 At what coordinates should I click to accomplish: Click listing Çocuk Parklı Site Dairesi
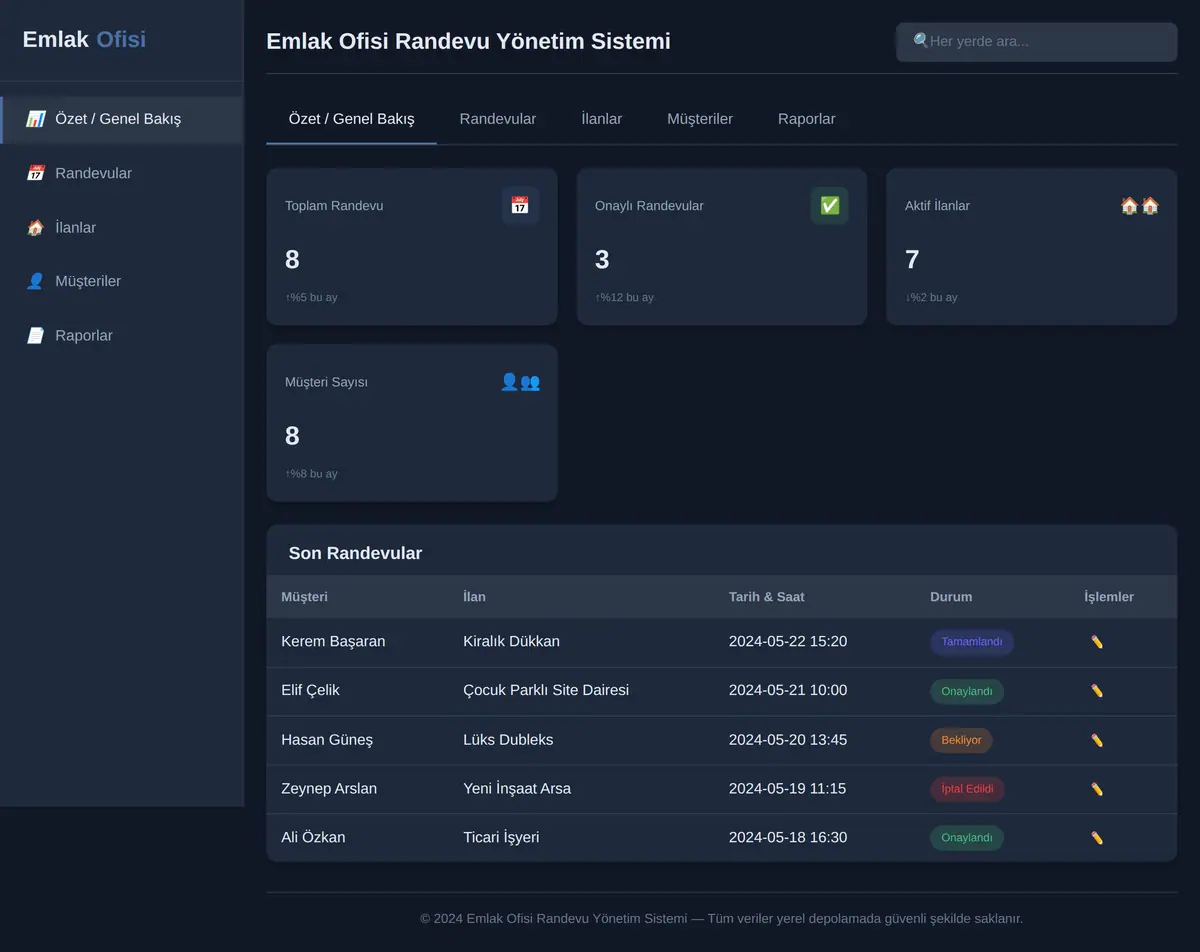[546, 690]
